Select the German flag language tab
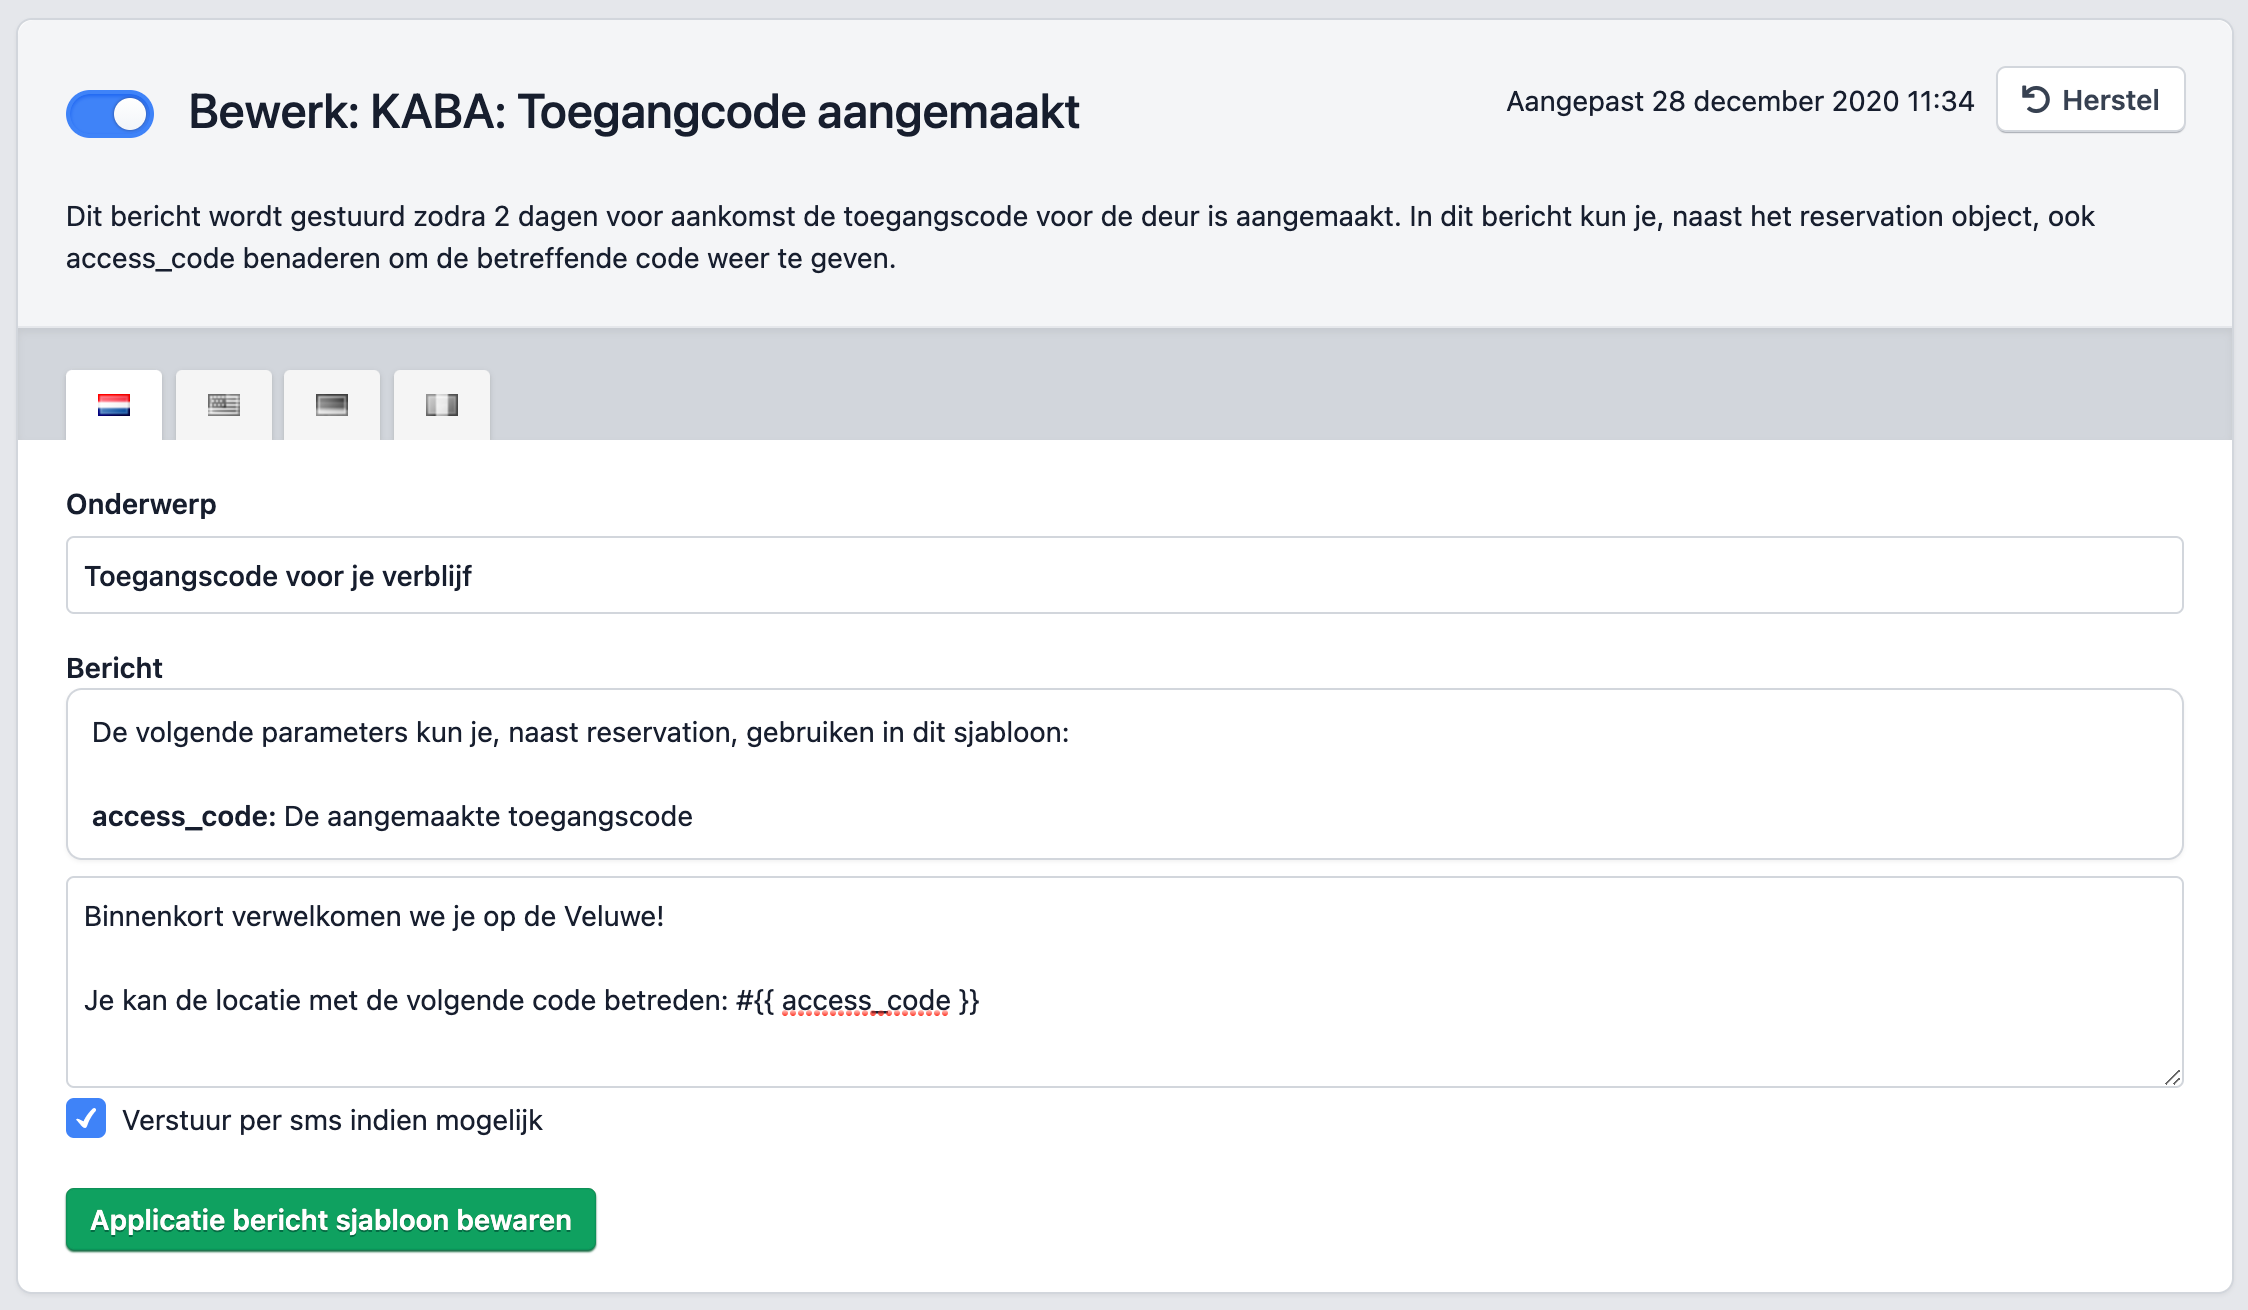Image resolution: width=2248 pixels, height=1310 pixels. tap(332, 405)
